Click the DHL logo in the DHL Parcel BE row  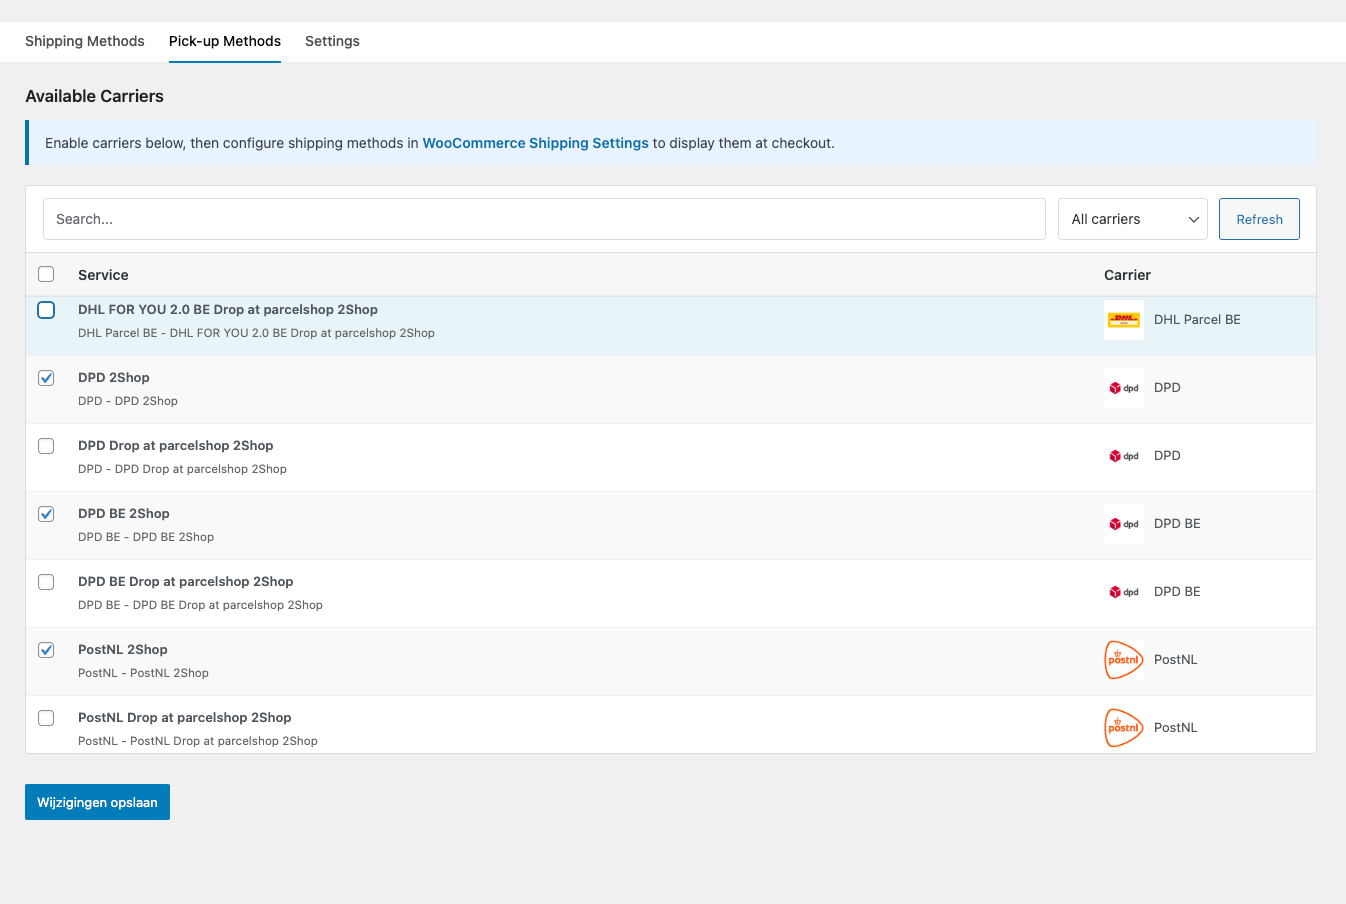(x=1124, y=320)
